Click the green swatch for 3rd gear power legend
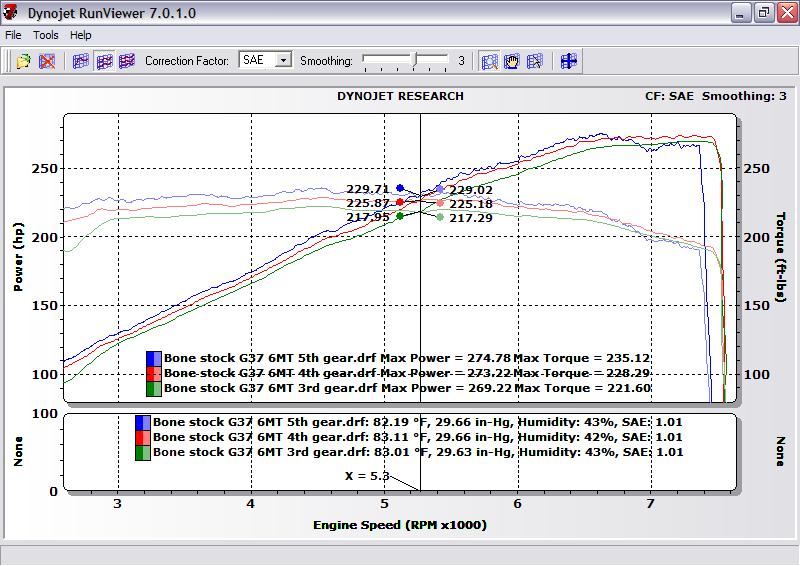The image size is (800, 566). pyautogui.click(x=154, y=389)
